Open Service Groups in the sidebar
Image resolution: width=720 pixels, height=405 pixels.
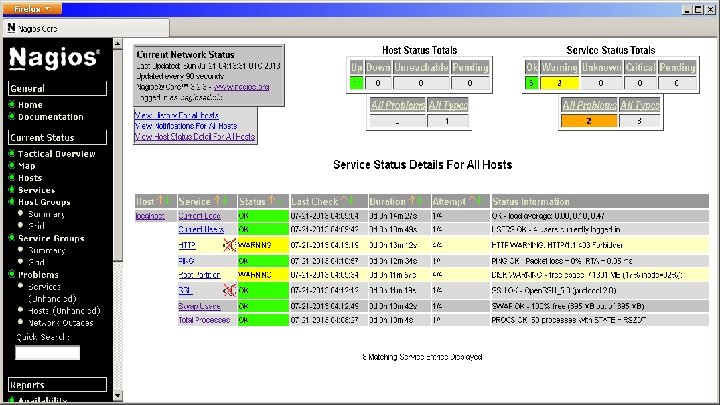(51, 238)
